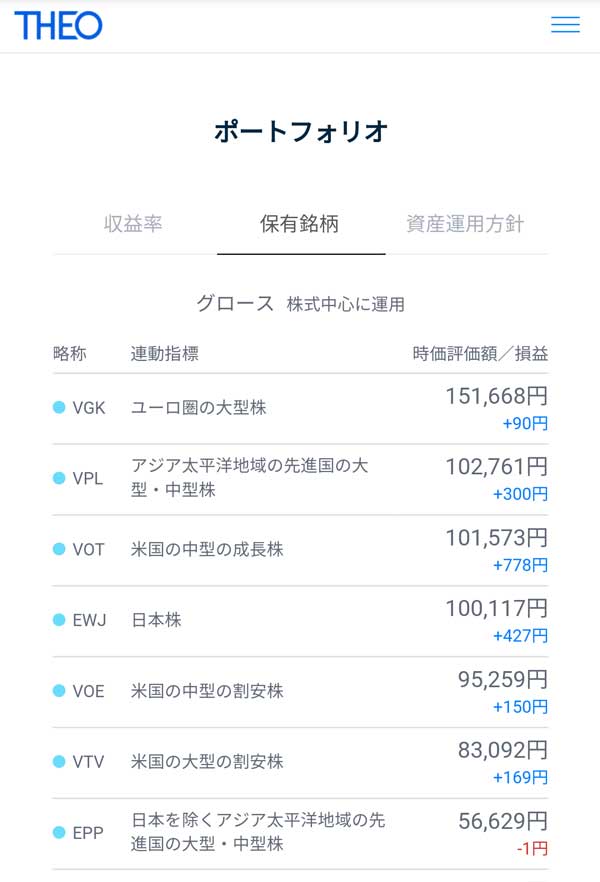Image resolution: width=600 pixels, height=882 pixels.
Task: Click the blue dot beside VGK
Action: (59, 408)
